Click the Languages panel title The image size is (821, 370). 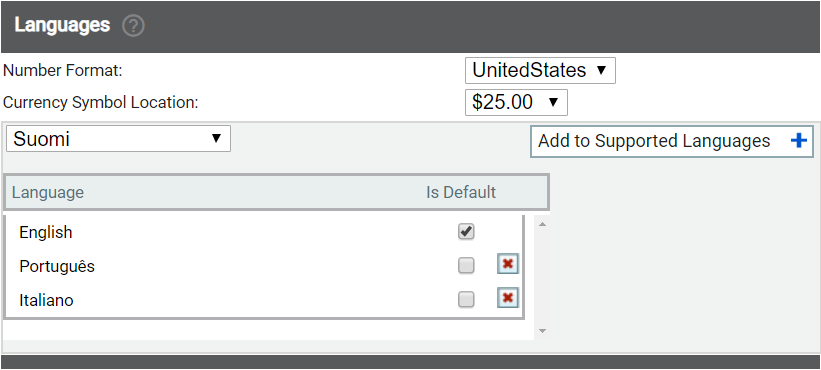pos(62,25)
